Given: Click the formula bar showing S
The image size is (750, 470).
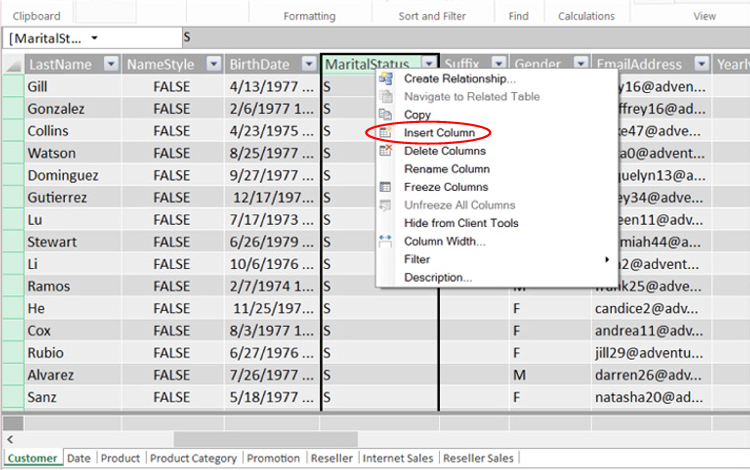Looking at the screenshot, I should coord(466,38).
